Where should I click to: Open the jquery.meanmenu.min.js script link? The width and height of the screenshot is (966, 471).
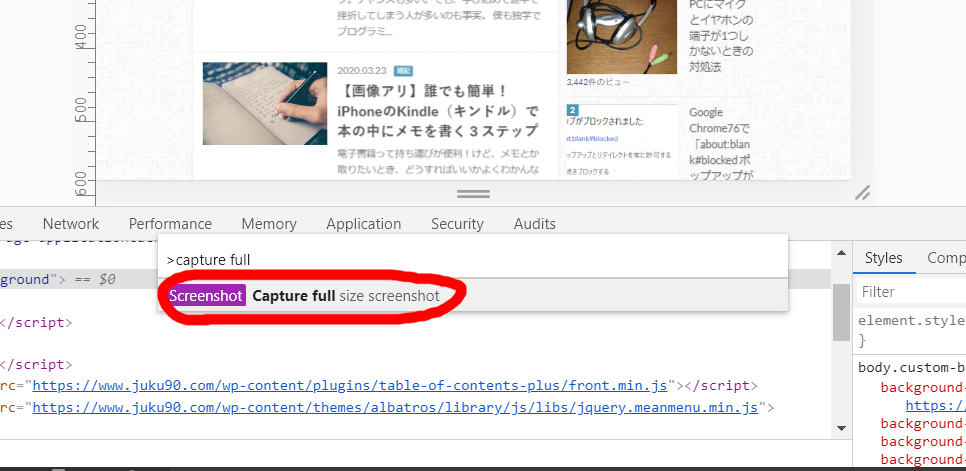point(395,408)
